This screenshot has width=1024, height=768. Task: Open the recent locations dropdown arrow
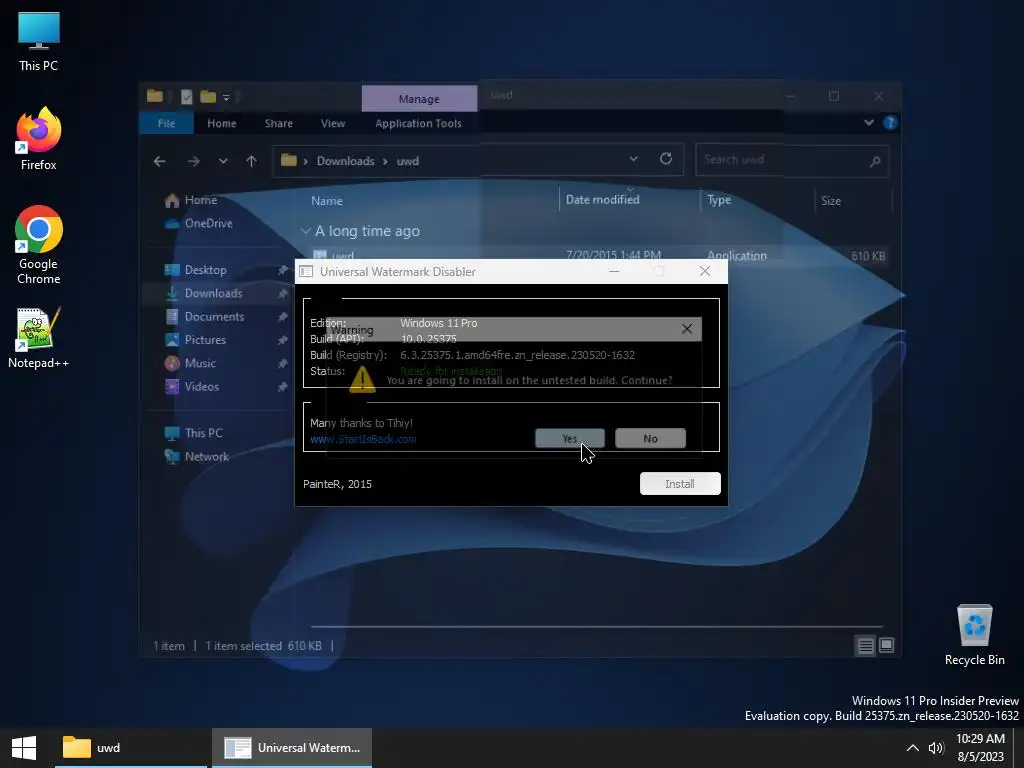(x=223, y=161)
